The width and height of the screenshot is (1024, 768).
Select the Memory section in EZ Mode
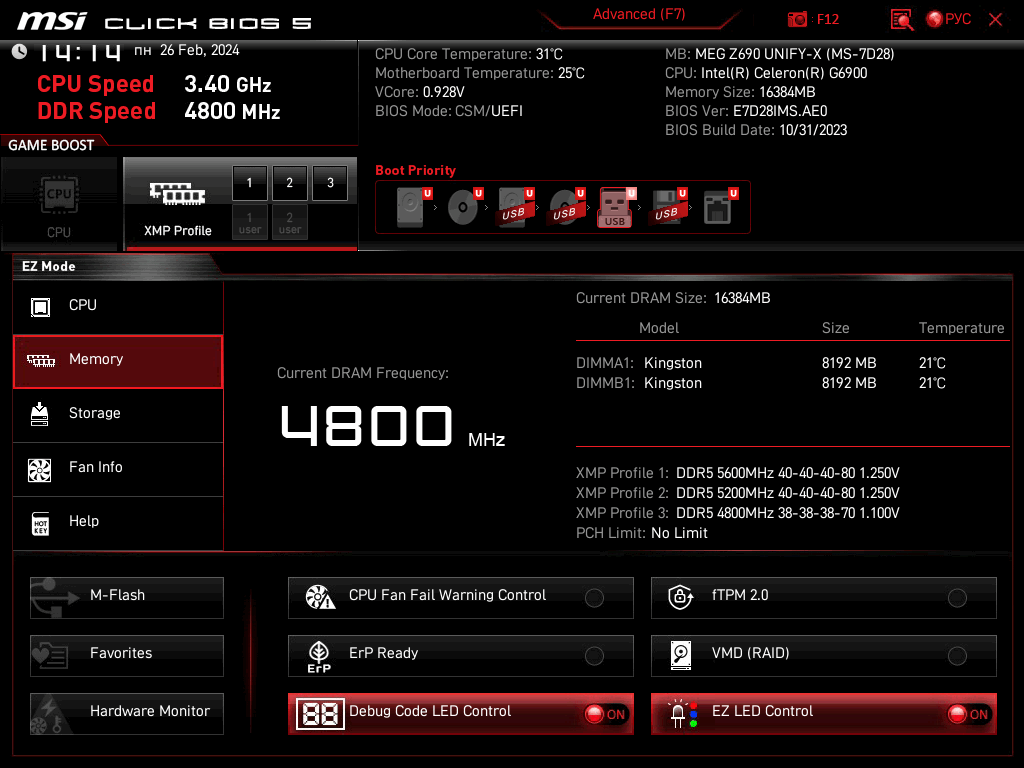coord(118,361)
